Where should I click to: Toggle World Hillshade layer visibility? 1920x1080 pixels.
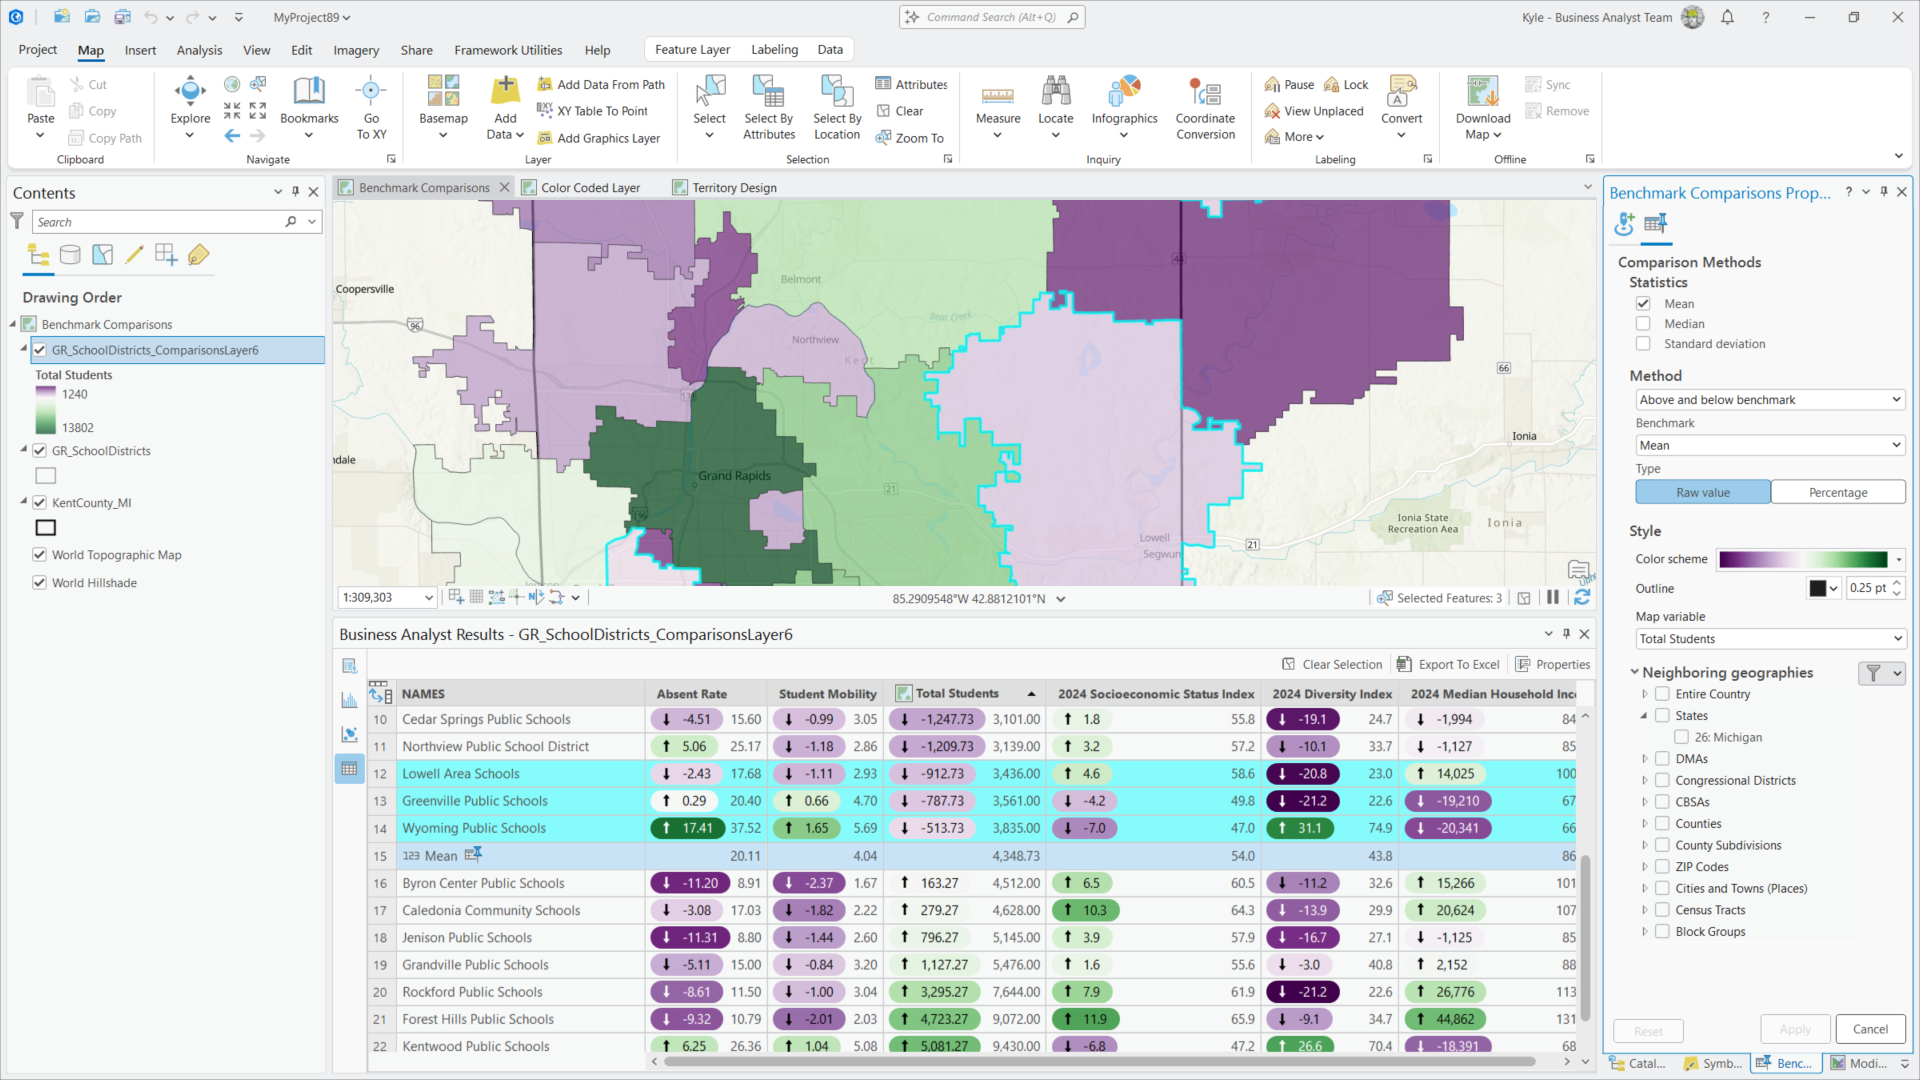point(40,583)
